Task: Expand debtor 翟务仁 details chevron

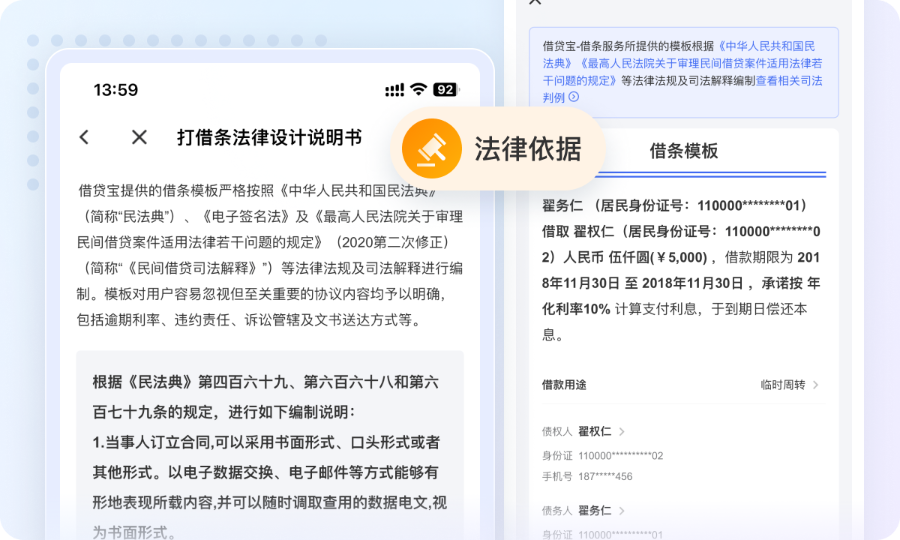Action: 622,510
